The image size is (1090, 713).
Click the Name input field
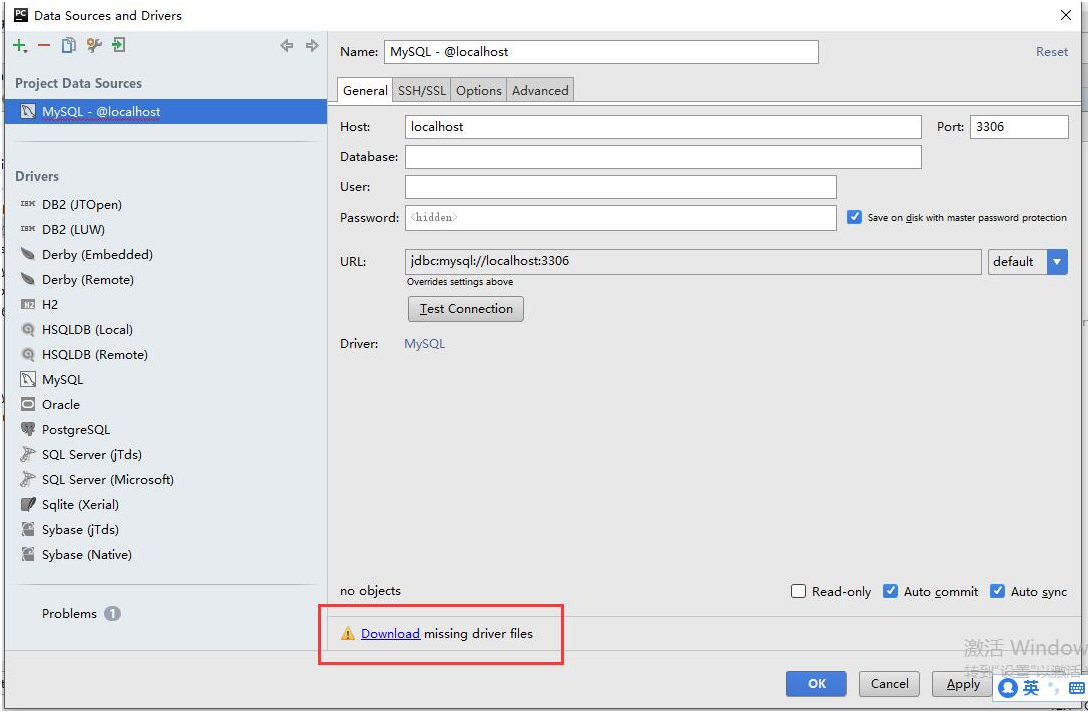601,52
